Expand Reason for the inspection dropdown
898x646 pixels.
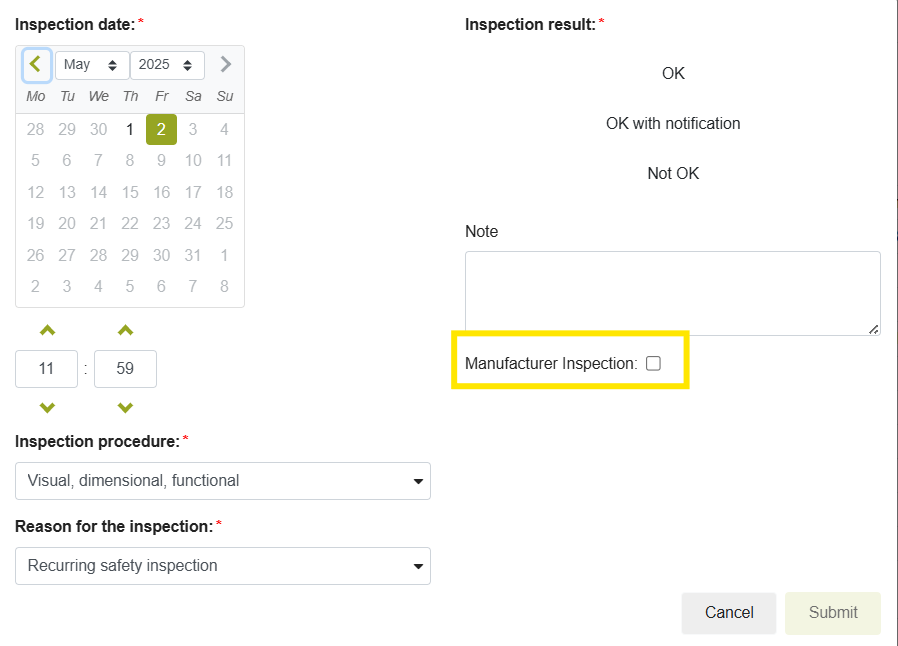click(x=222, y=566)
